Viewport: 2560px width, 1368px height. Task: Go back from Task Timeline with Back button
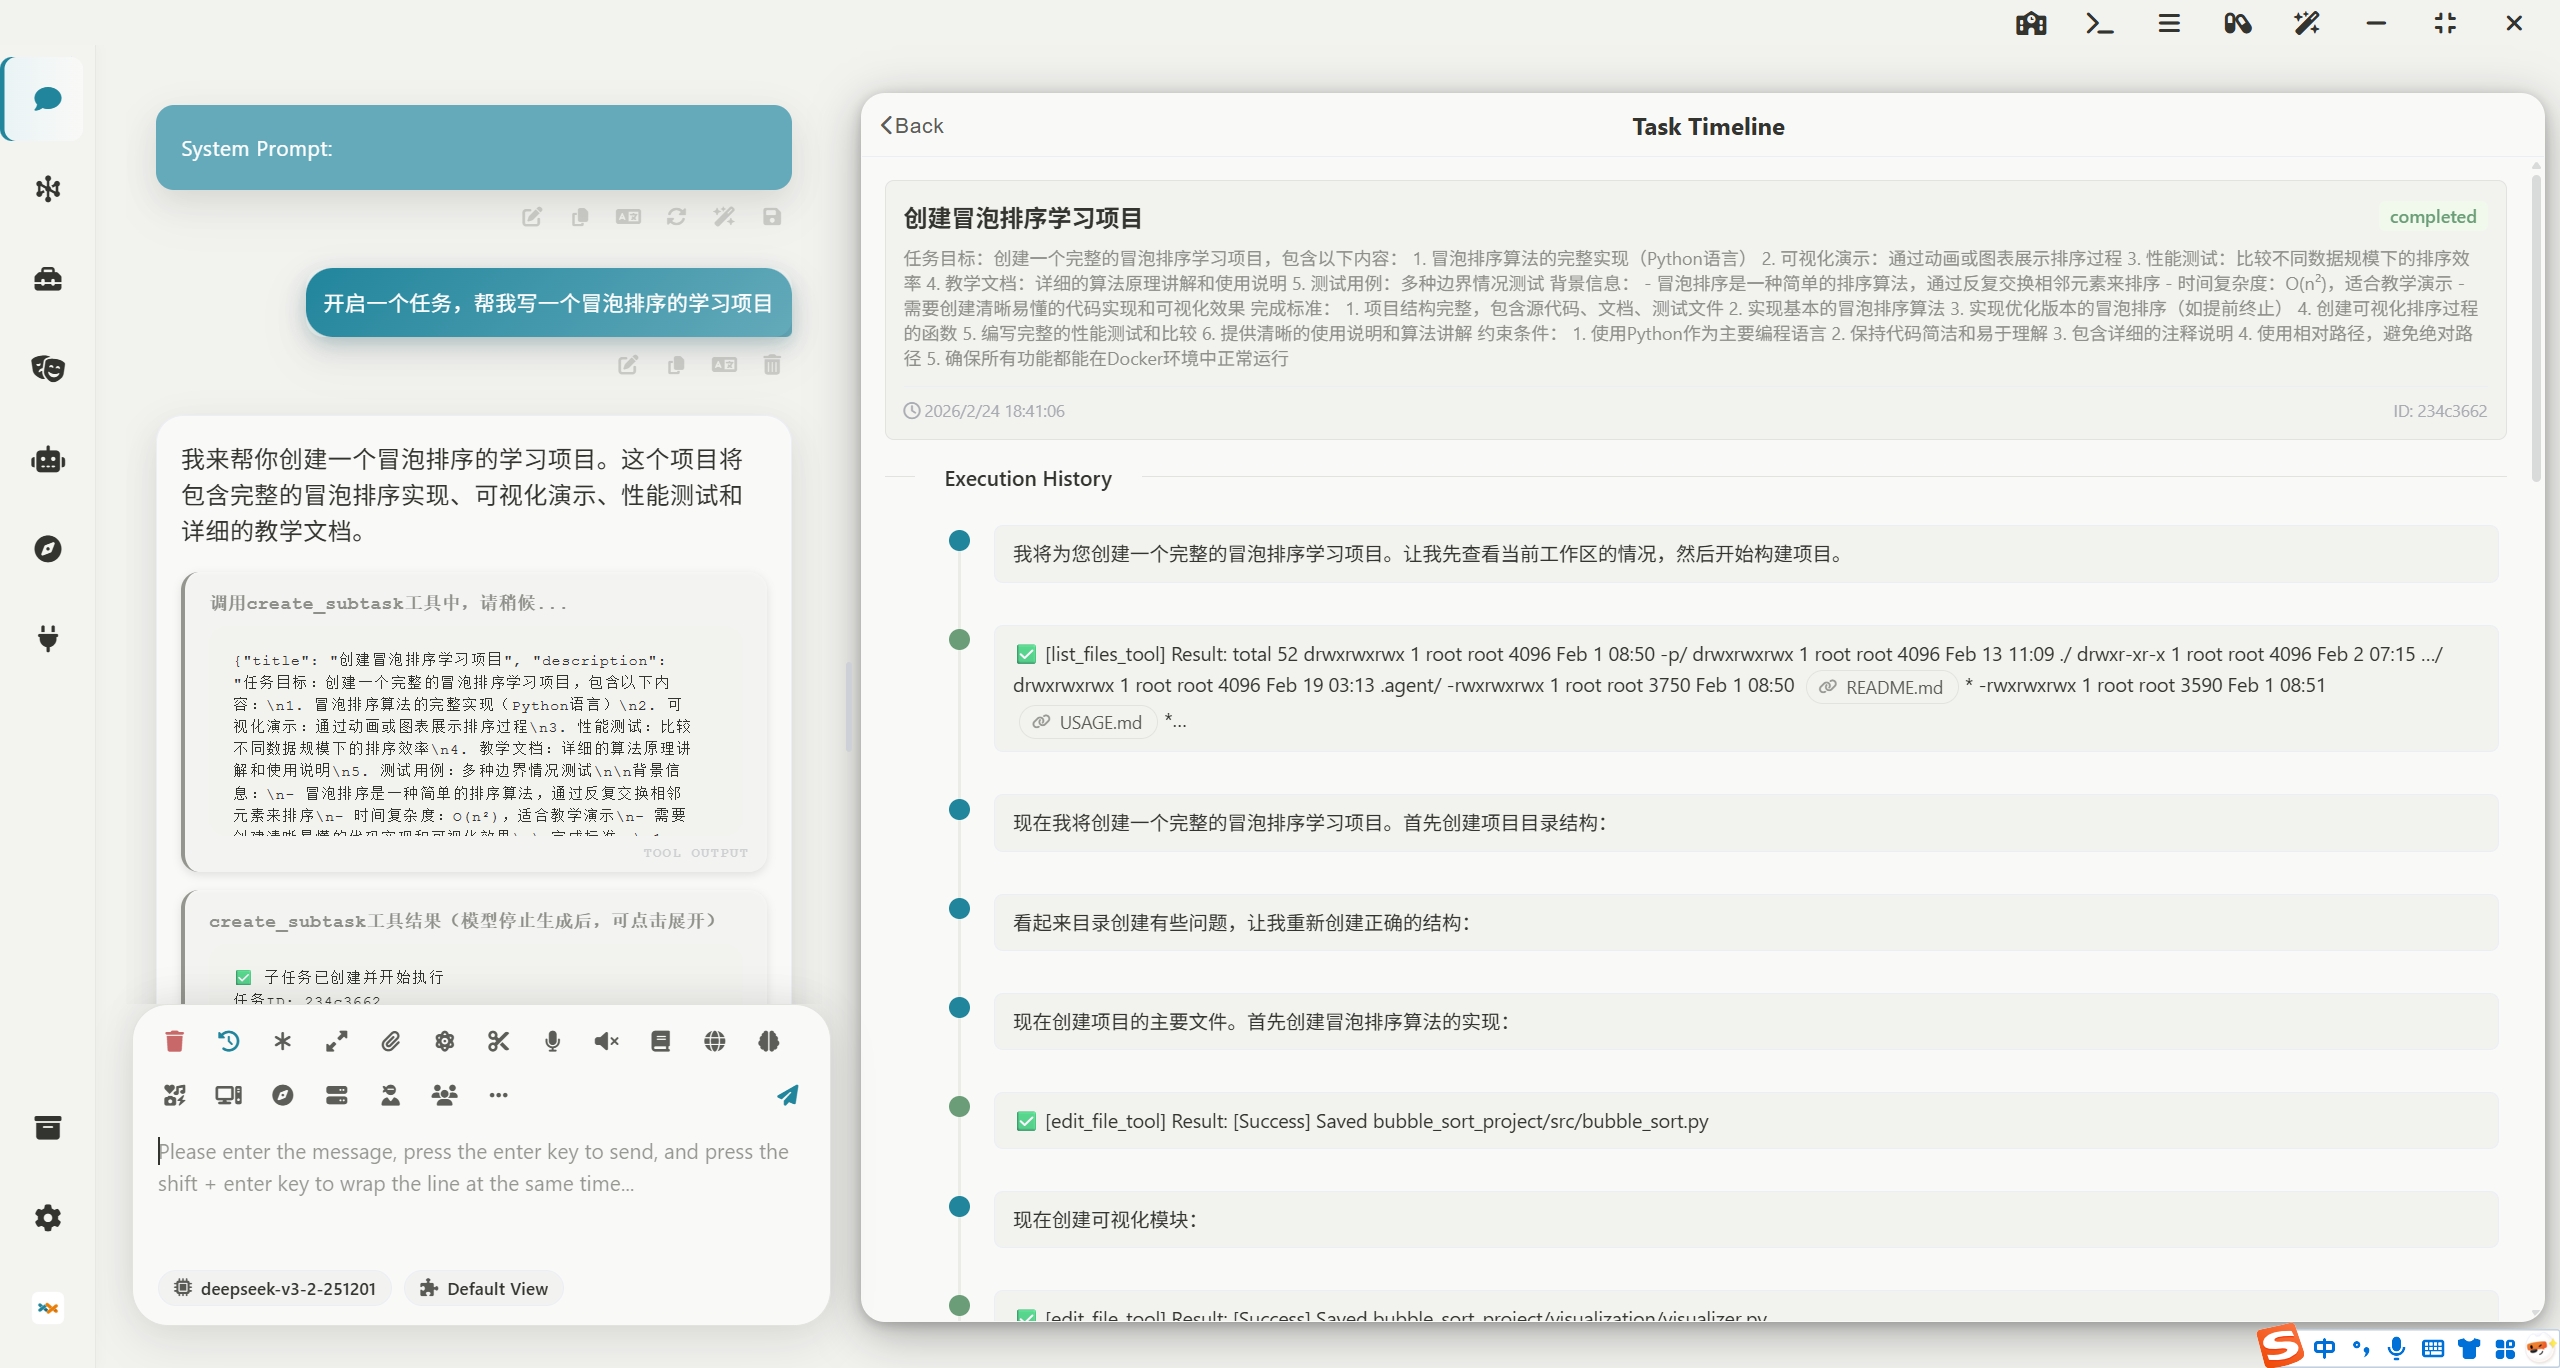pos(911,125)
